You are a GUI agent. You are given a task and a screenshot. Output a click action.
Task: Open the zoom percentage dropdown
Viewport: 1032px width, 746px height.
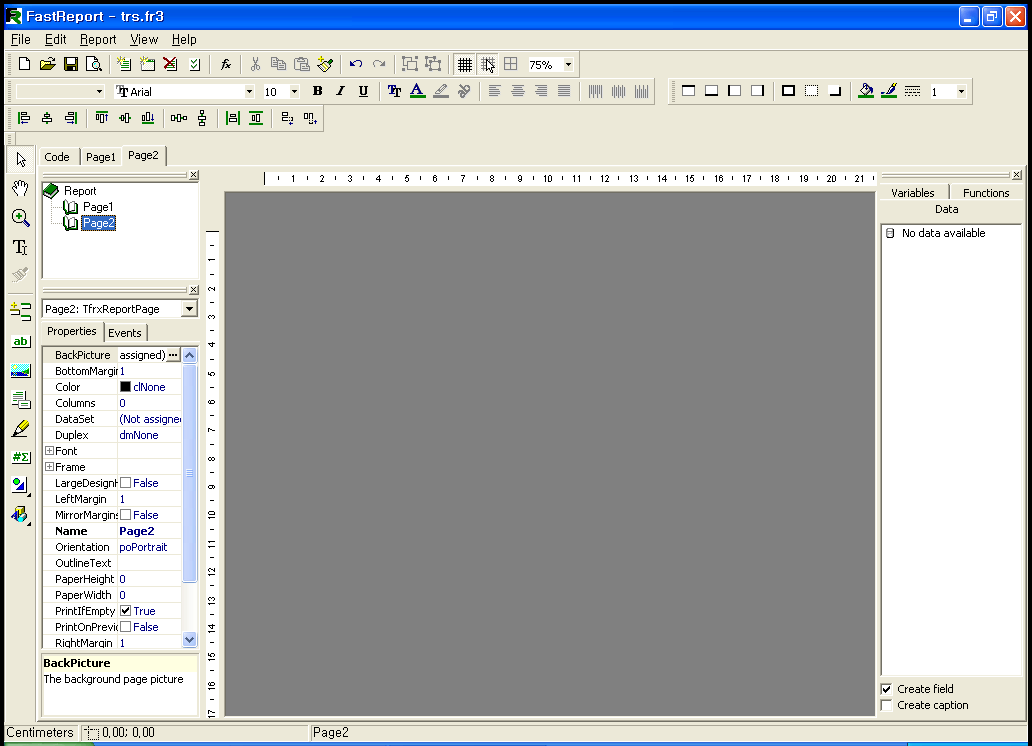click(x=568, y=64)
